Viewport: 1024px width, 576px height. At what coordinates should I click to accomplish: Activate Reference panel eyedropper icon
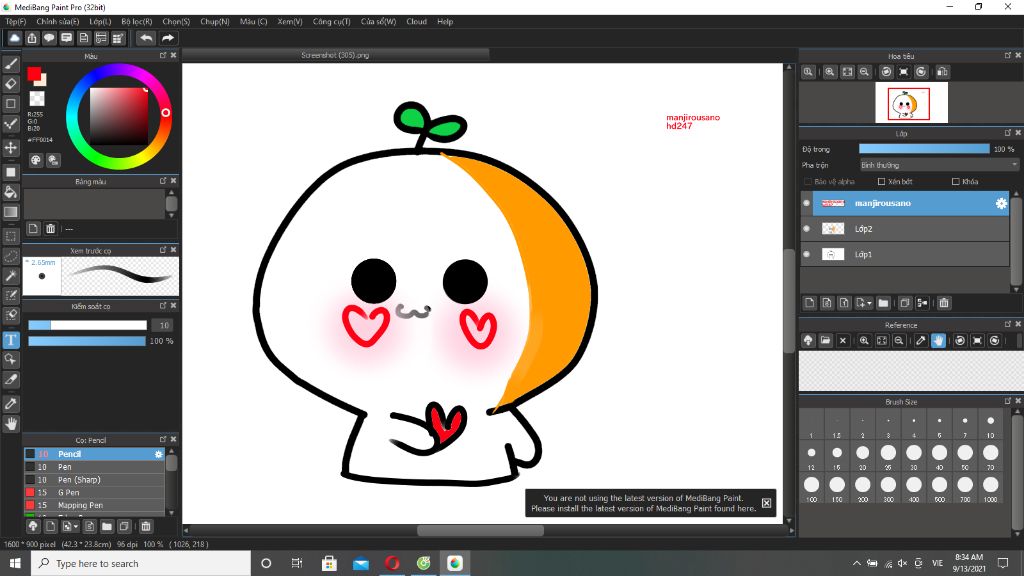pos(921,341)
